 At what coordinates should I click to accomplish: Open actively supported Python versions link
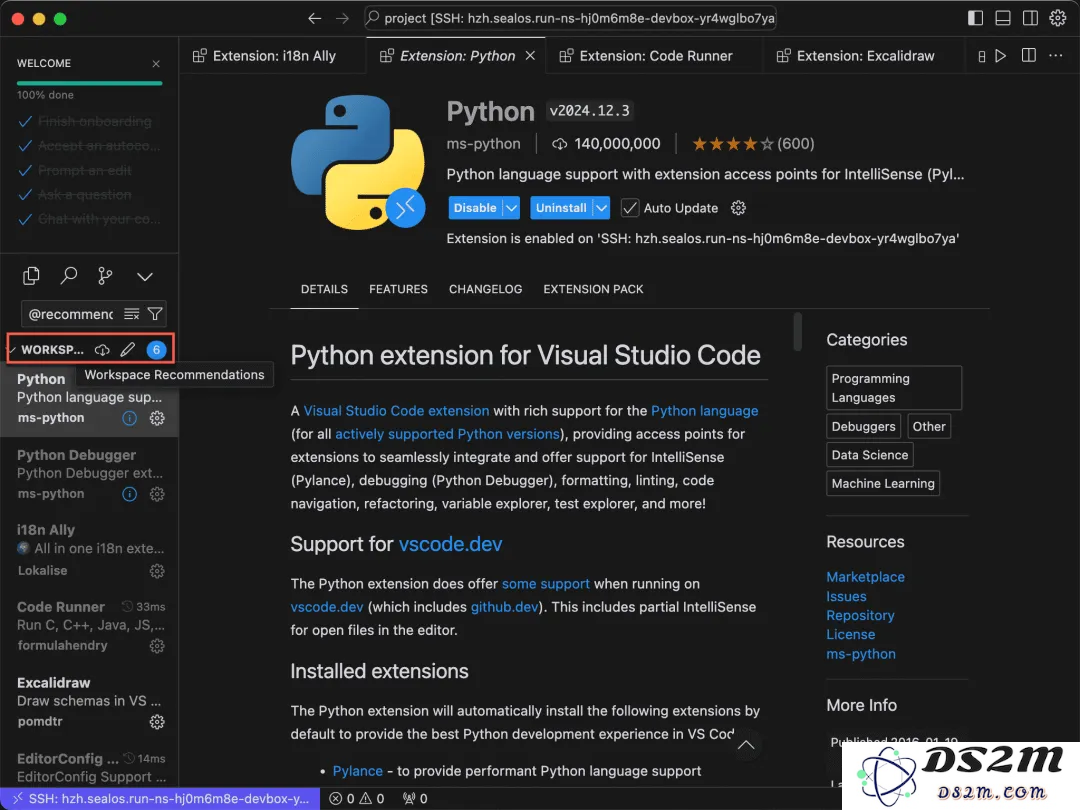coord(447,435)
